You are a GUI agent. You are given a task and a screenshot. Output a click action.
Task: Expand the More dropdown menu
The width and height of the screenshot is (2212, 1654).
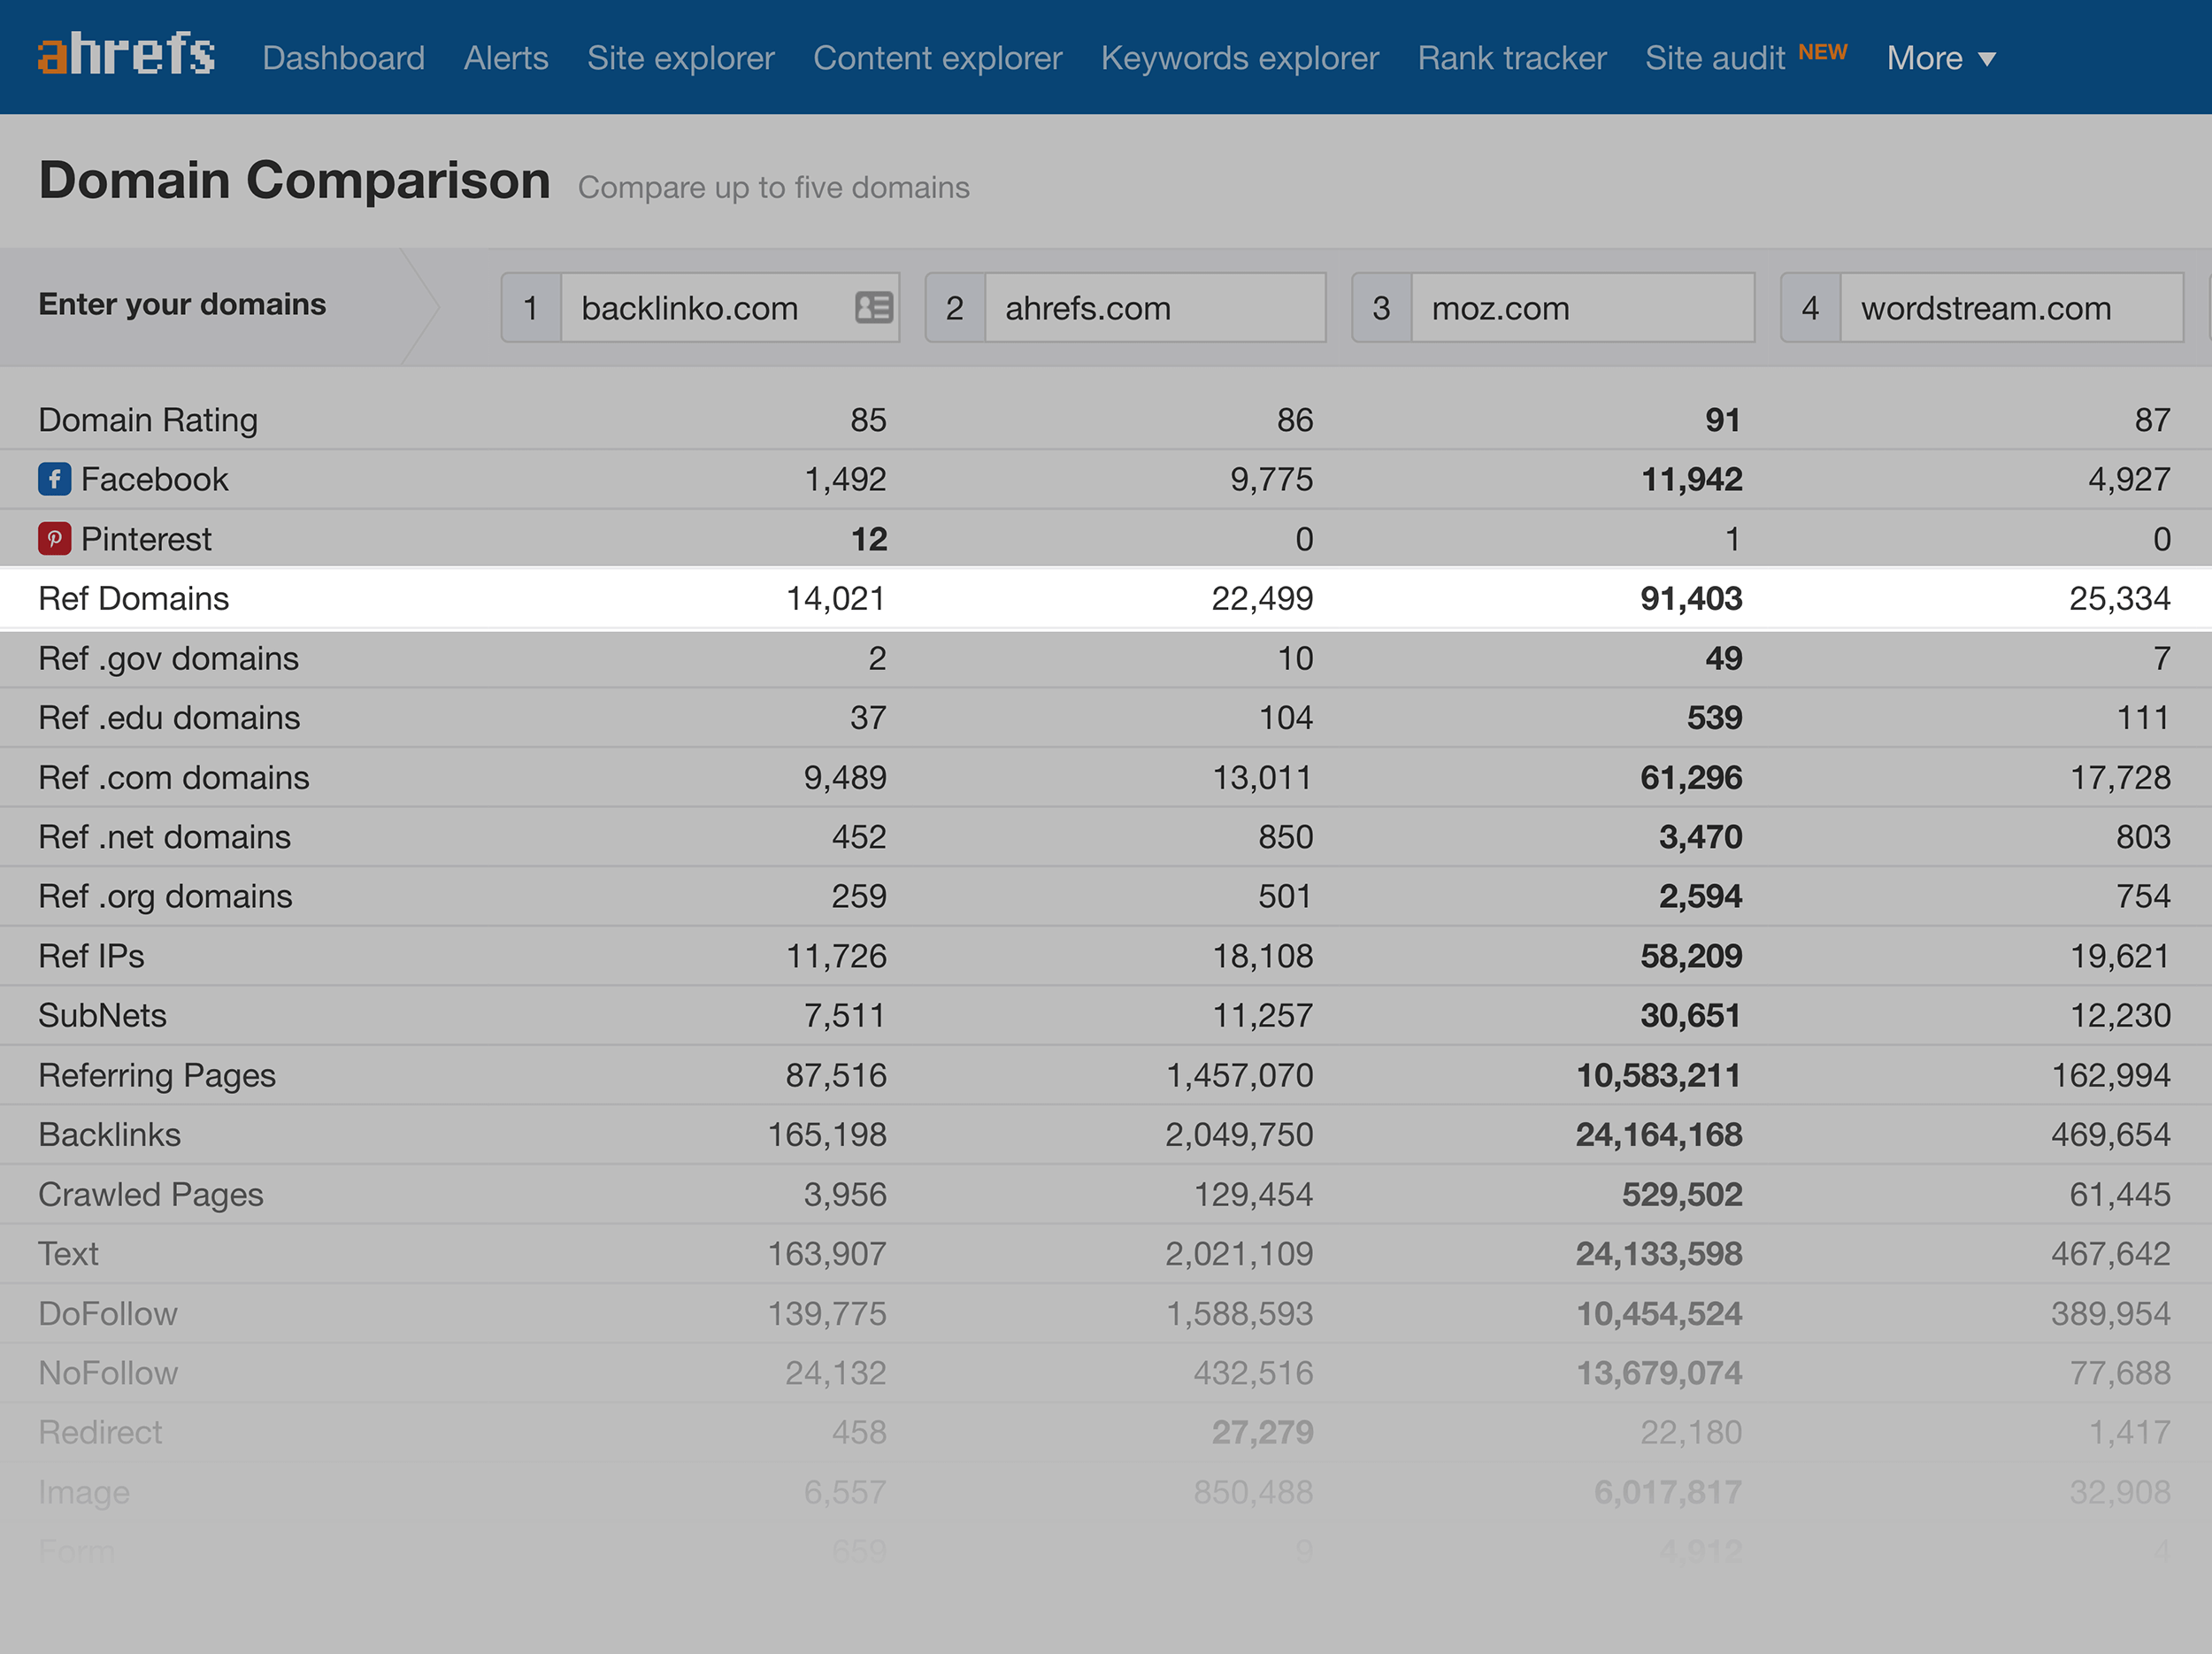(1941, 58)
